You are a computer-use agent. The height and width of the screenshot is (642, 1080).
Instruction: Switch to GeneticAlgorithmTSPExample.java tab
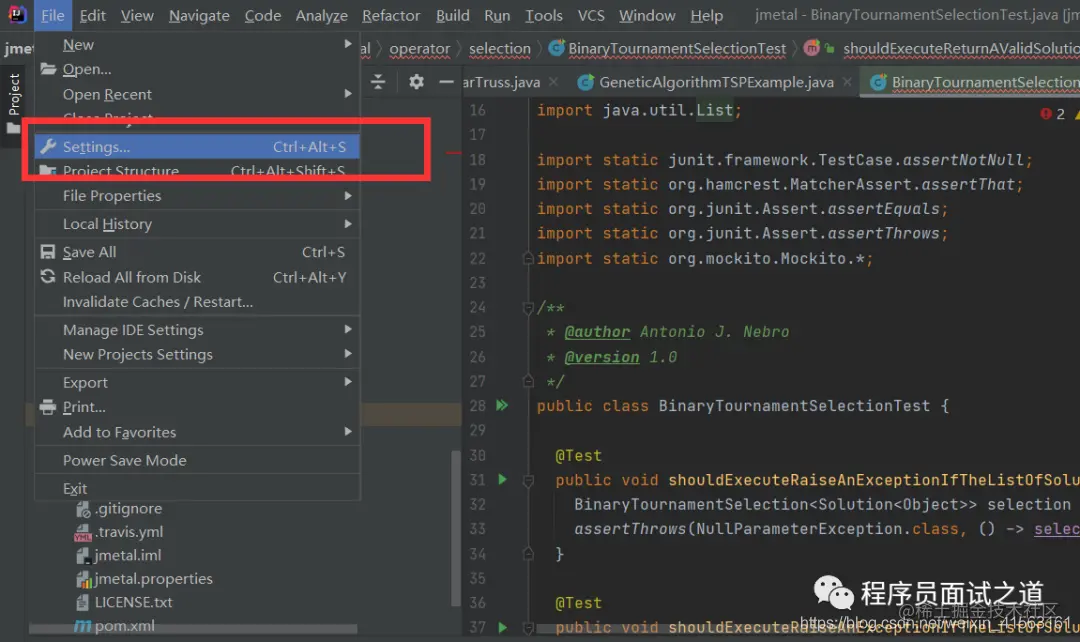coord(715,83)
